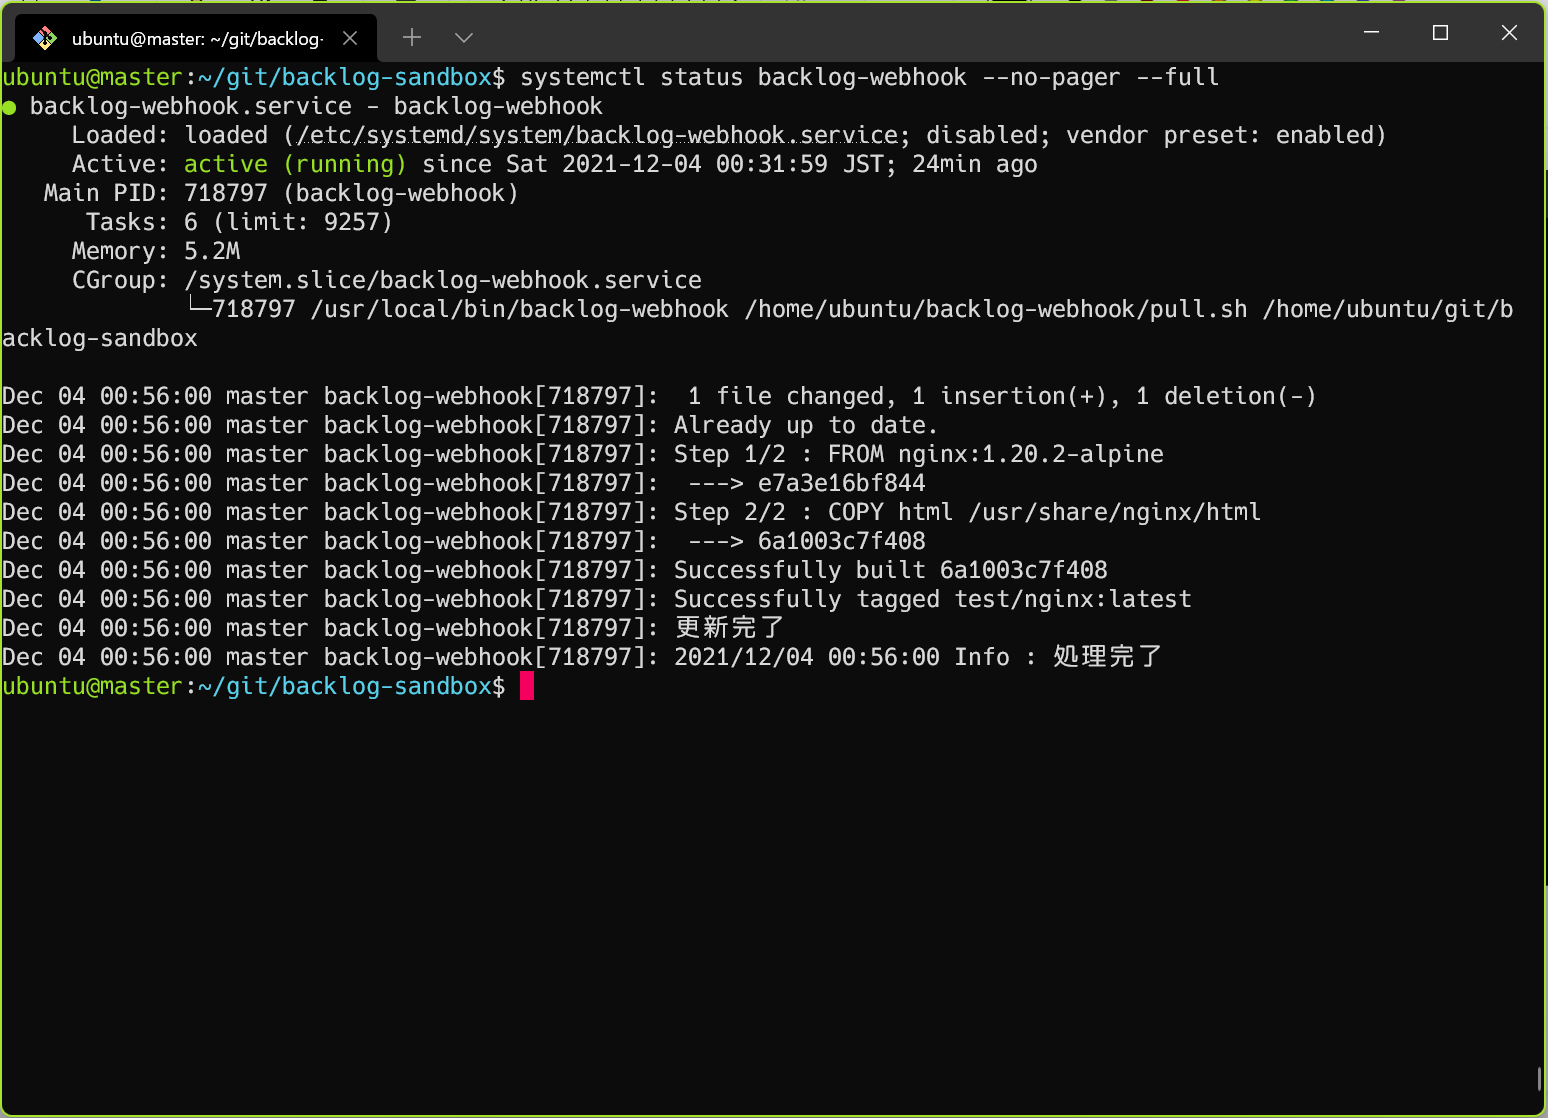Click the green active status dot
The height and width of the screenshot is (1118, 1548).
pyautogui.click(x=10, y=105)
